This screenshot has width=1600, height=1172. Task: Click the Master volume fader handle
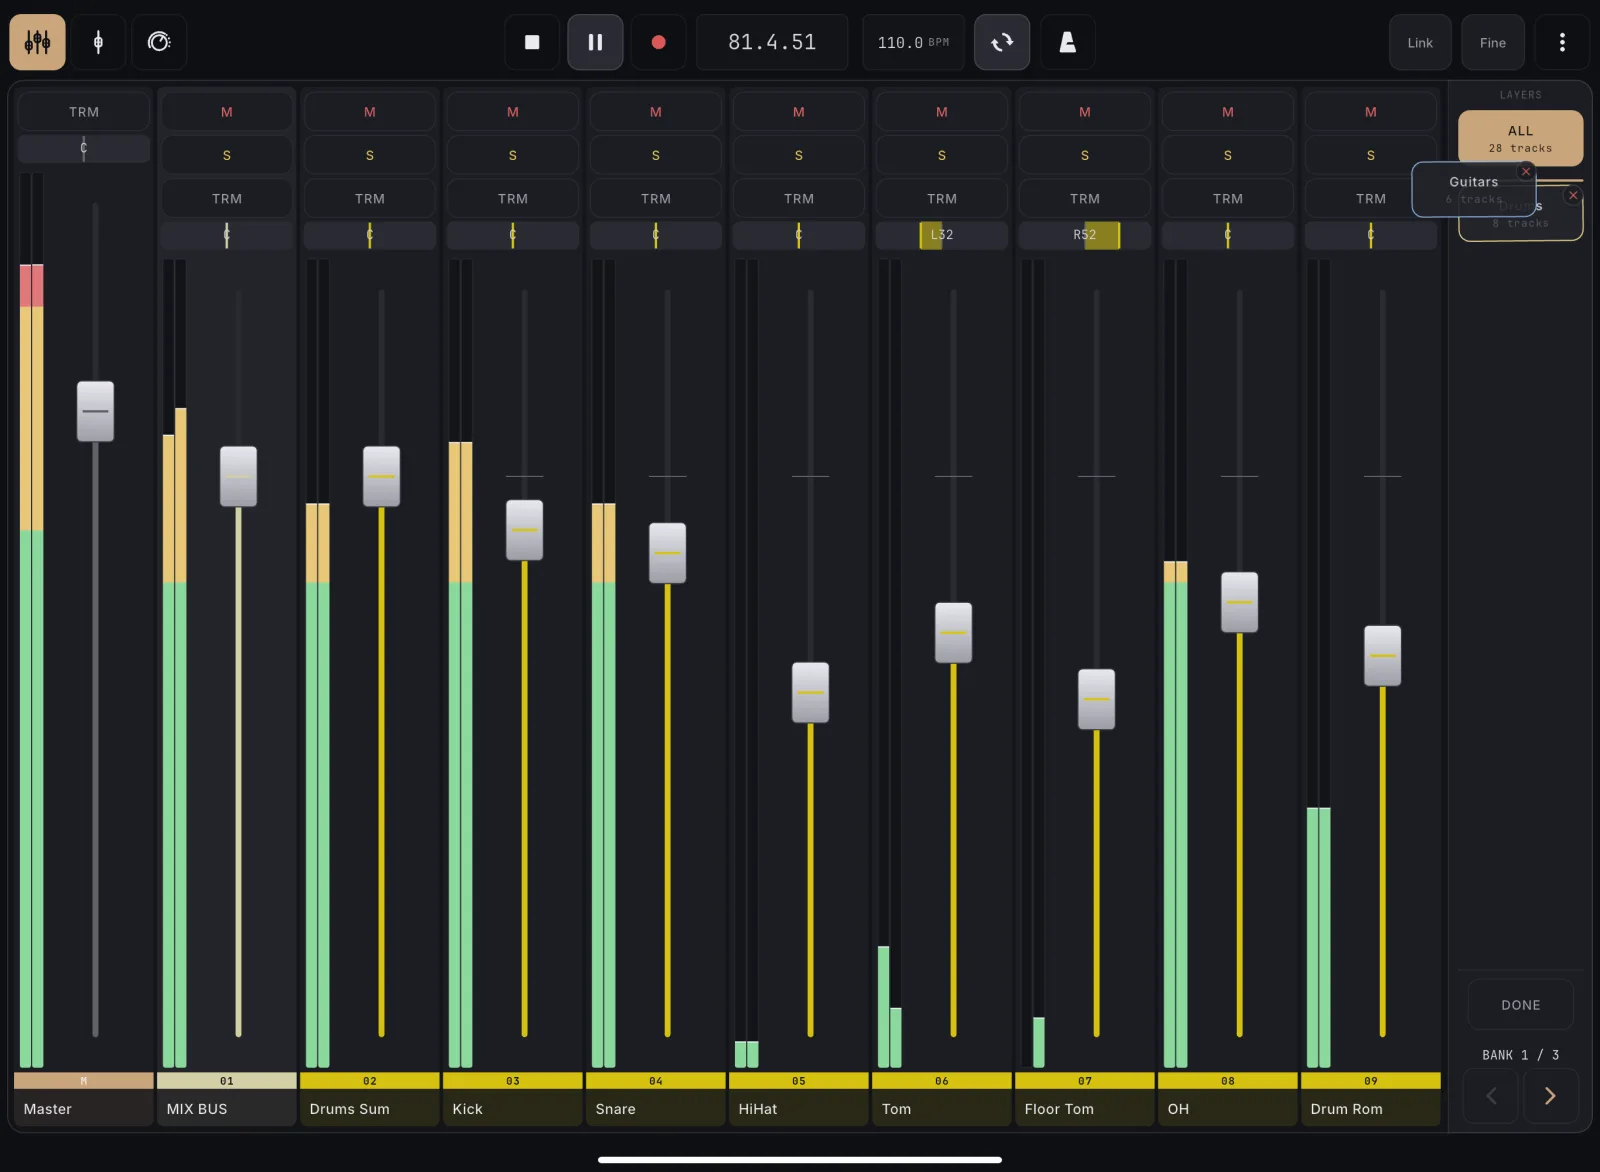tap(95, 411)
